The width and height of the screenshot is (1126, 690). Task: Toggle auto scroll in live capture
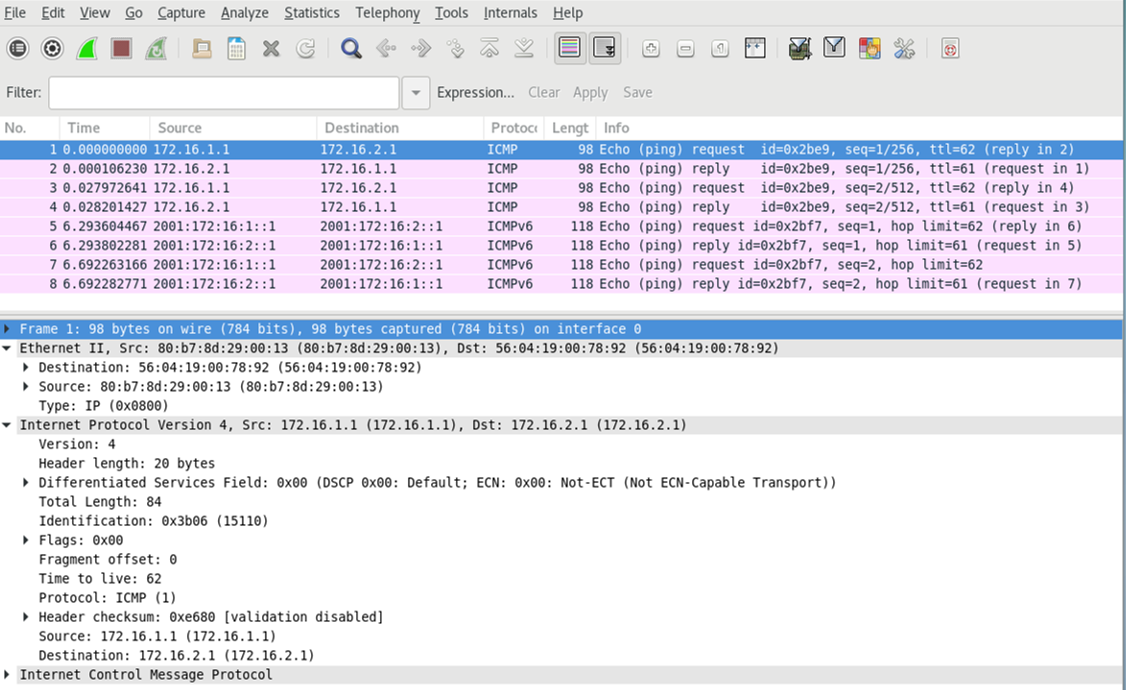pos(604,48)
